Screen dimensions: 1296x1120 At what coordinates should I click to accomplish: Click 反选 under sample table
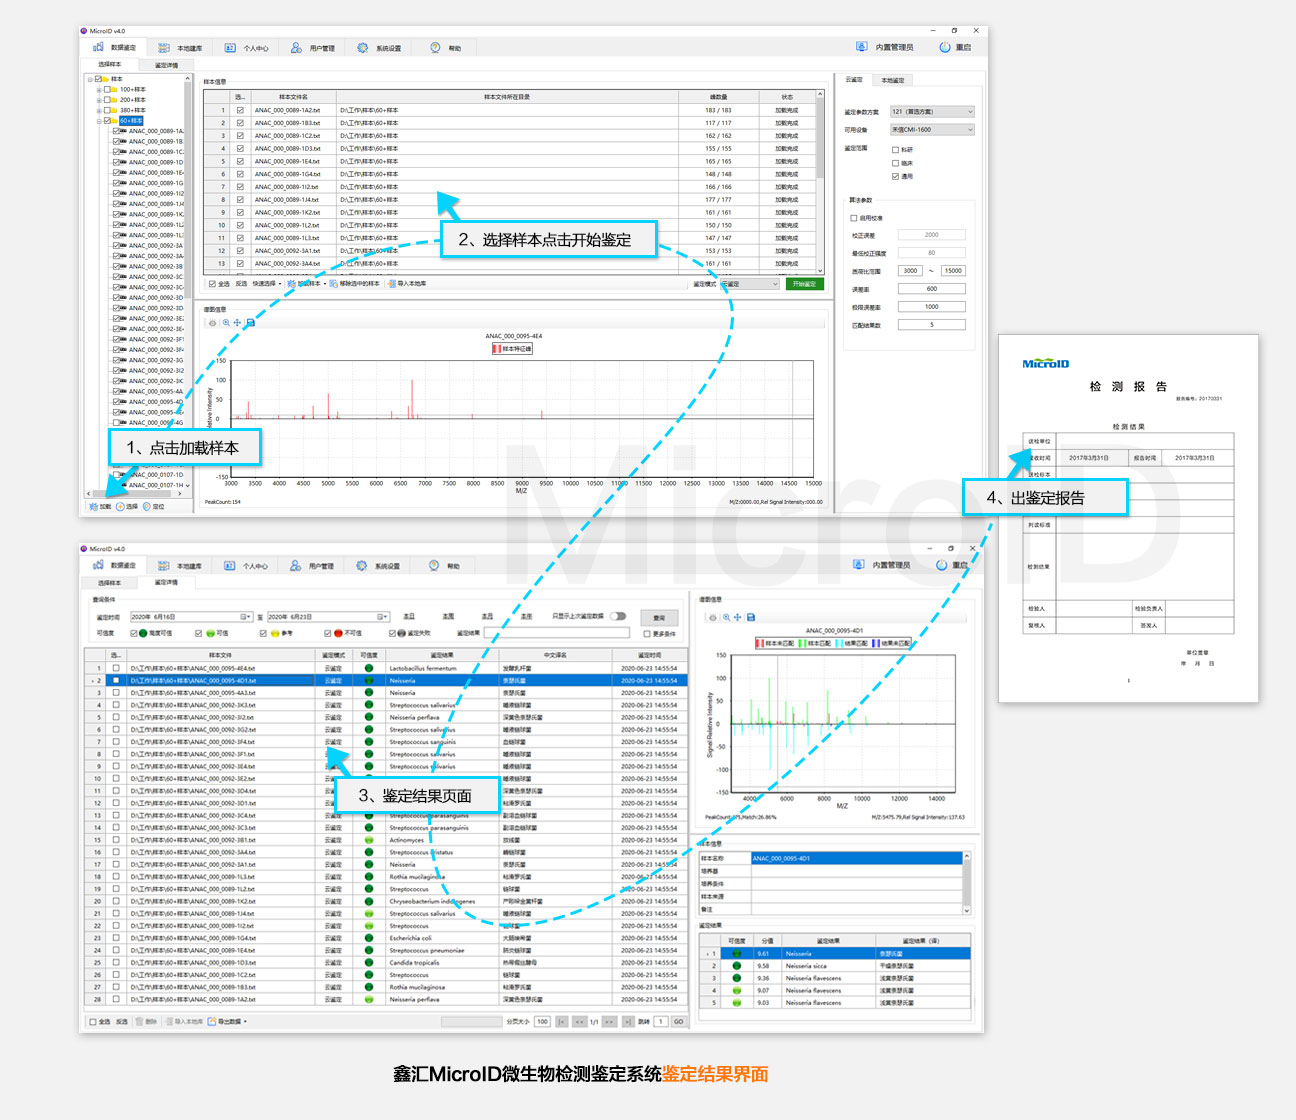(241, 284)
